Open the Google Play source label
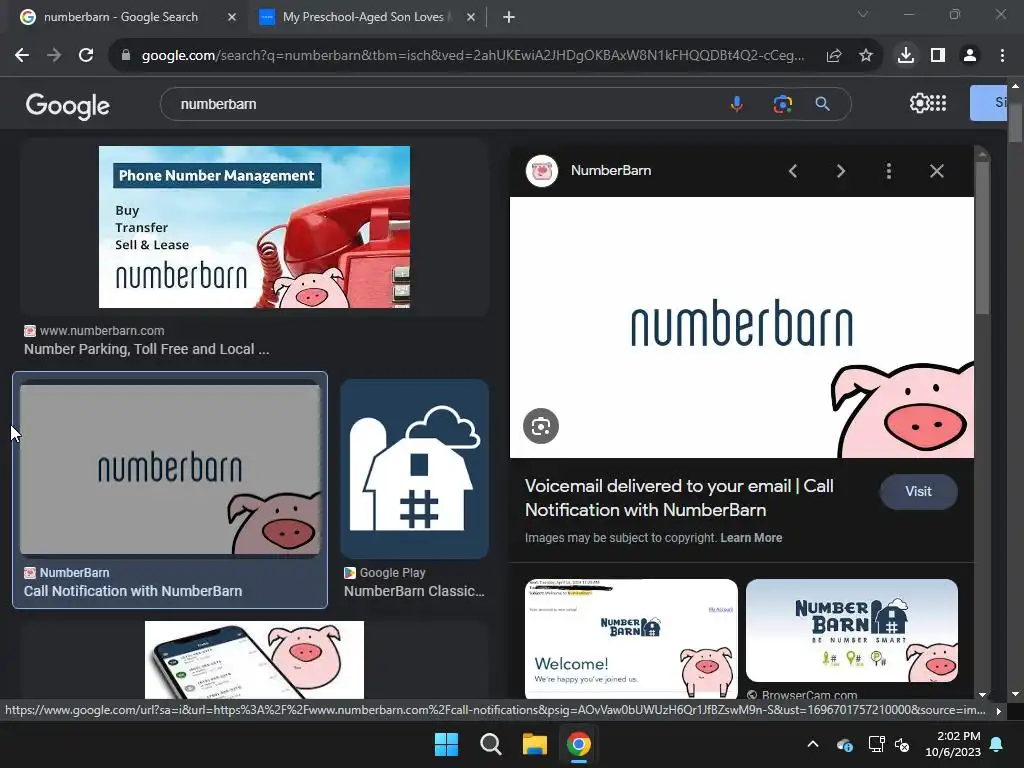Viewport: 1024px width, 768px height. pos(392,573)
